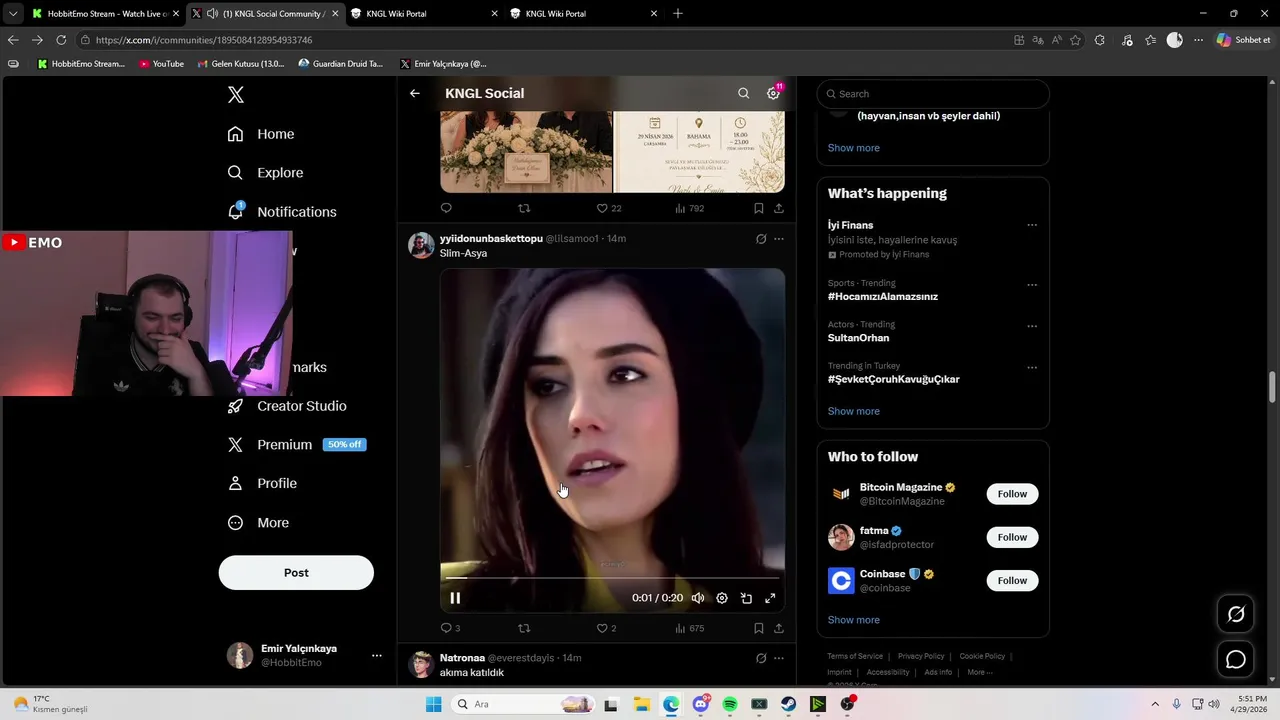This screenshot has width=1280, height=720.
Task: Pause the Slim-Asya video
Action: click(x=455, y=598)
